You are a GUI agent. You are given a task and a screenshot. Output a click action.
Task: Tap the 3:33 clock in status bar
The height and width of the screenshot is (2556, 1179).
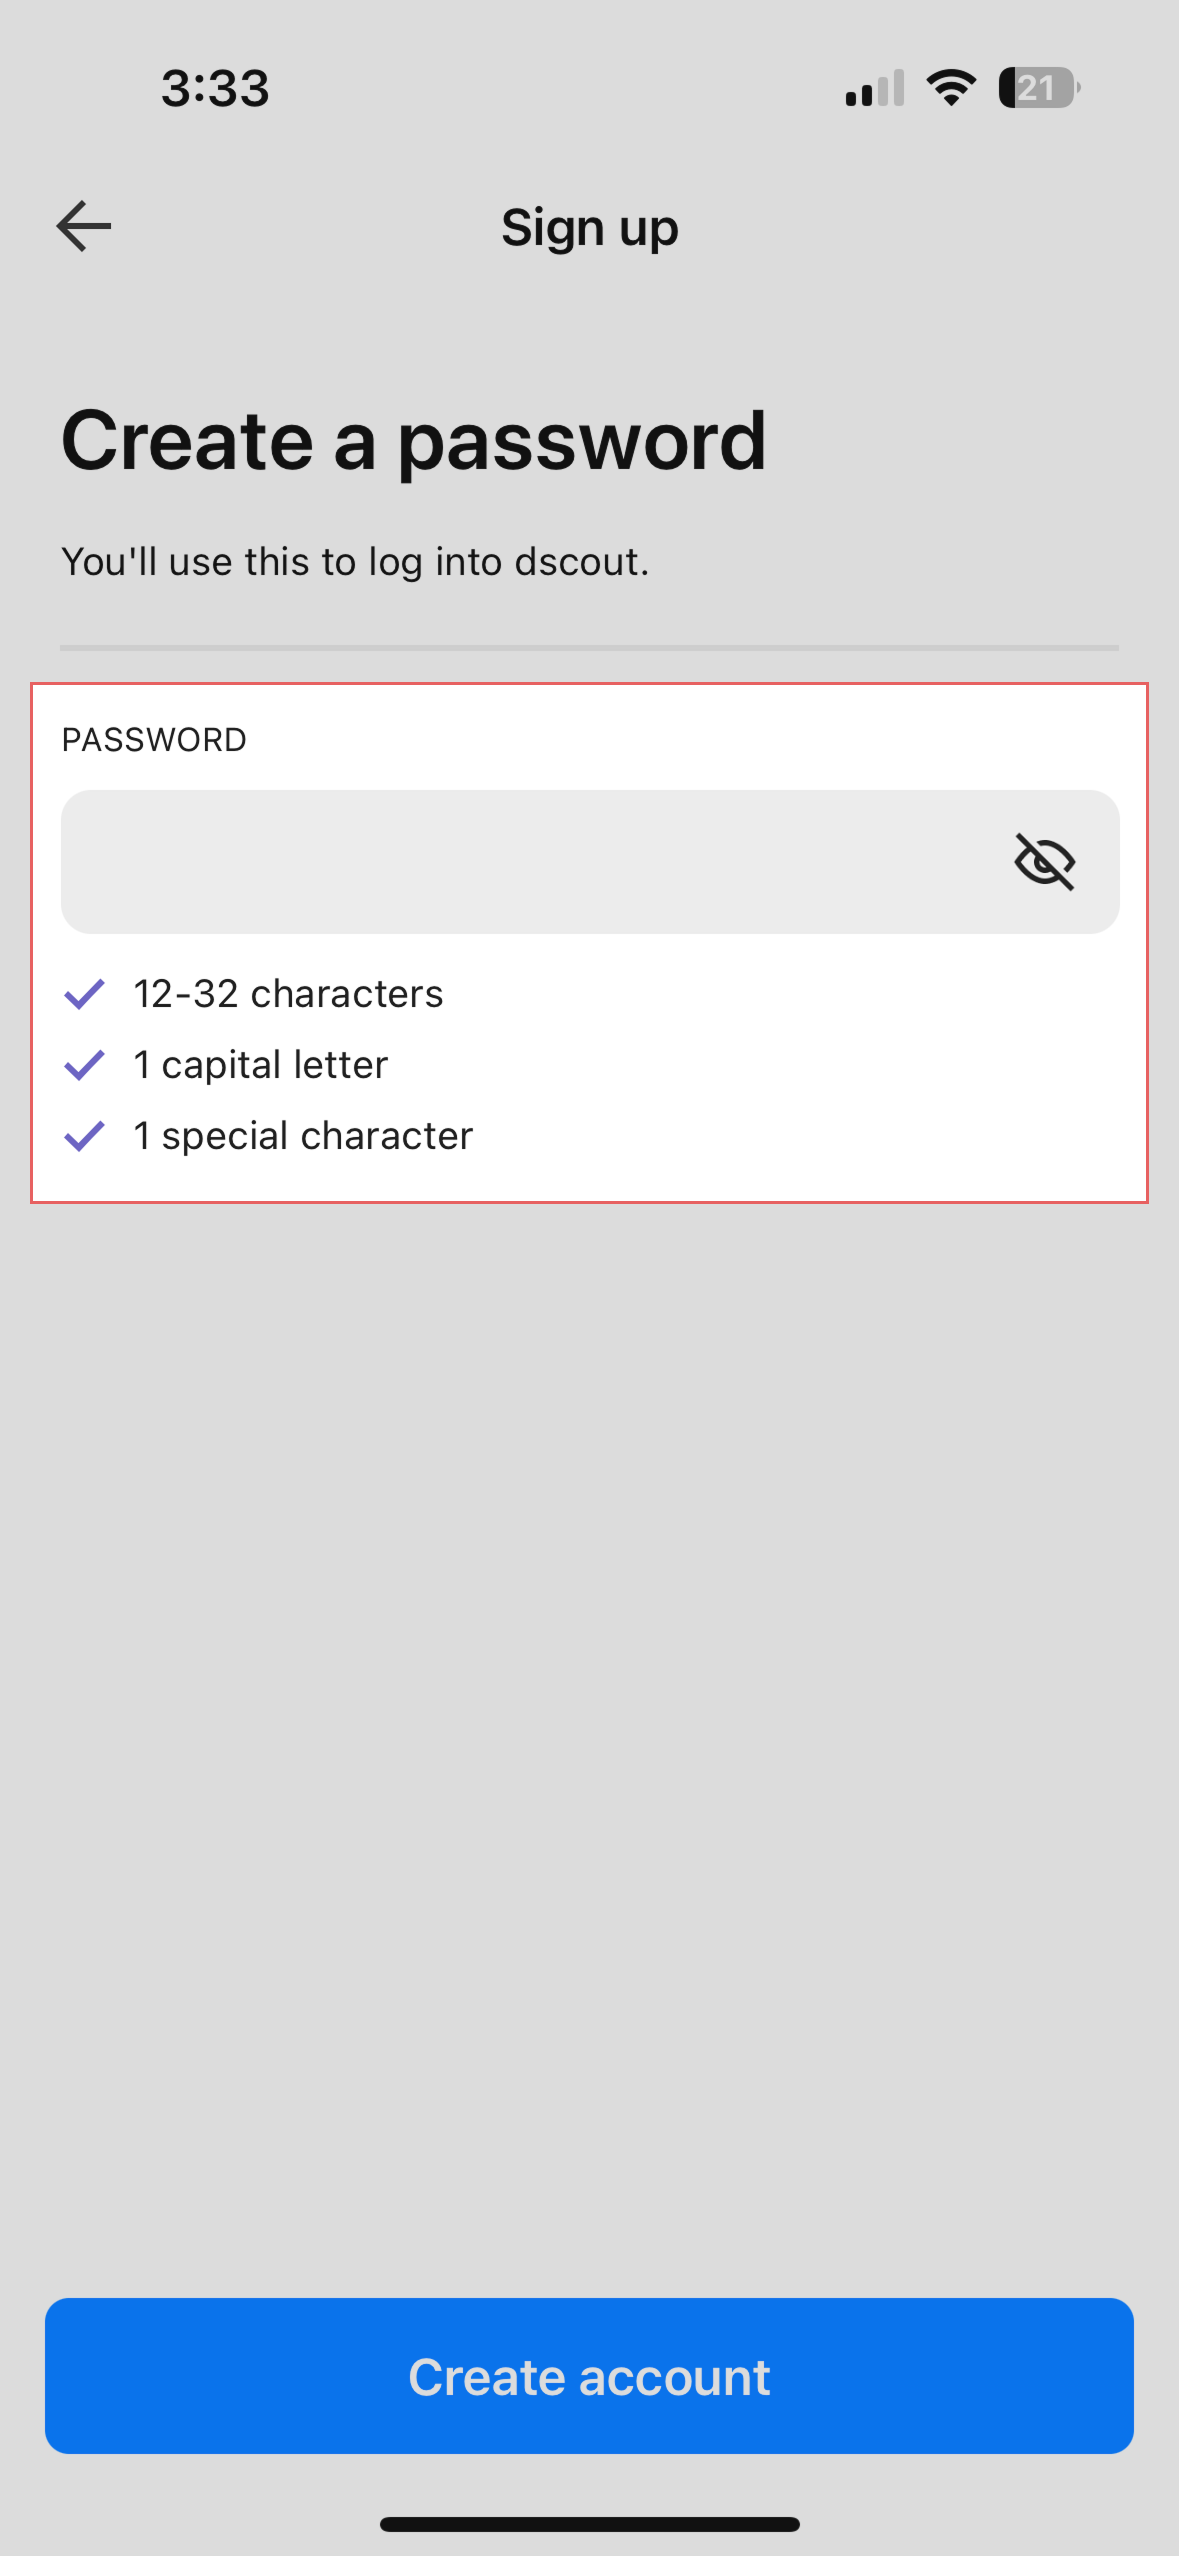coord(215,88)
